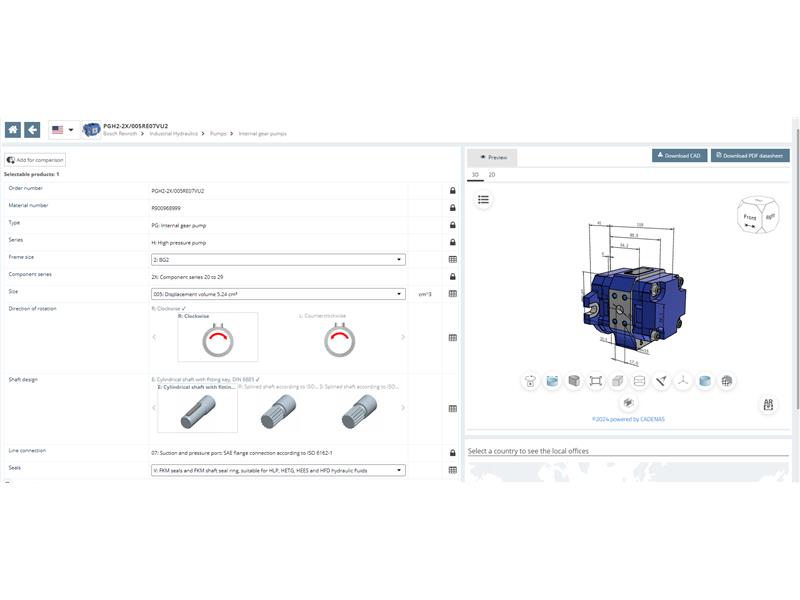Click the lock icon in Order number row
The width and height of the screenshot is (800, 600).
coord(453,190)
